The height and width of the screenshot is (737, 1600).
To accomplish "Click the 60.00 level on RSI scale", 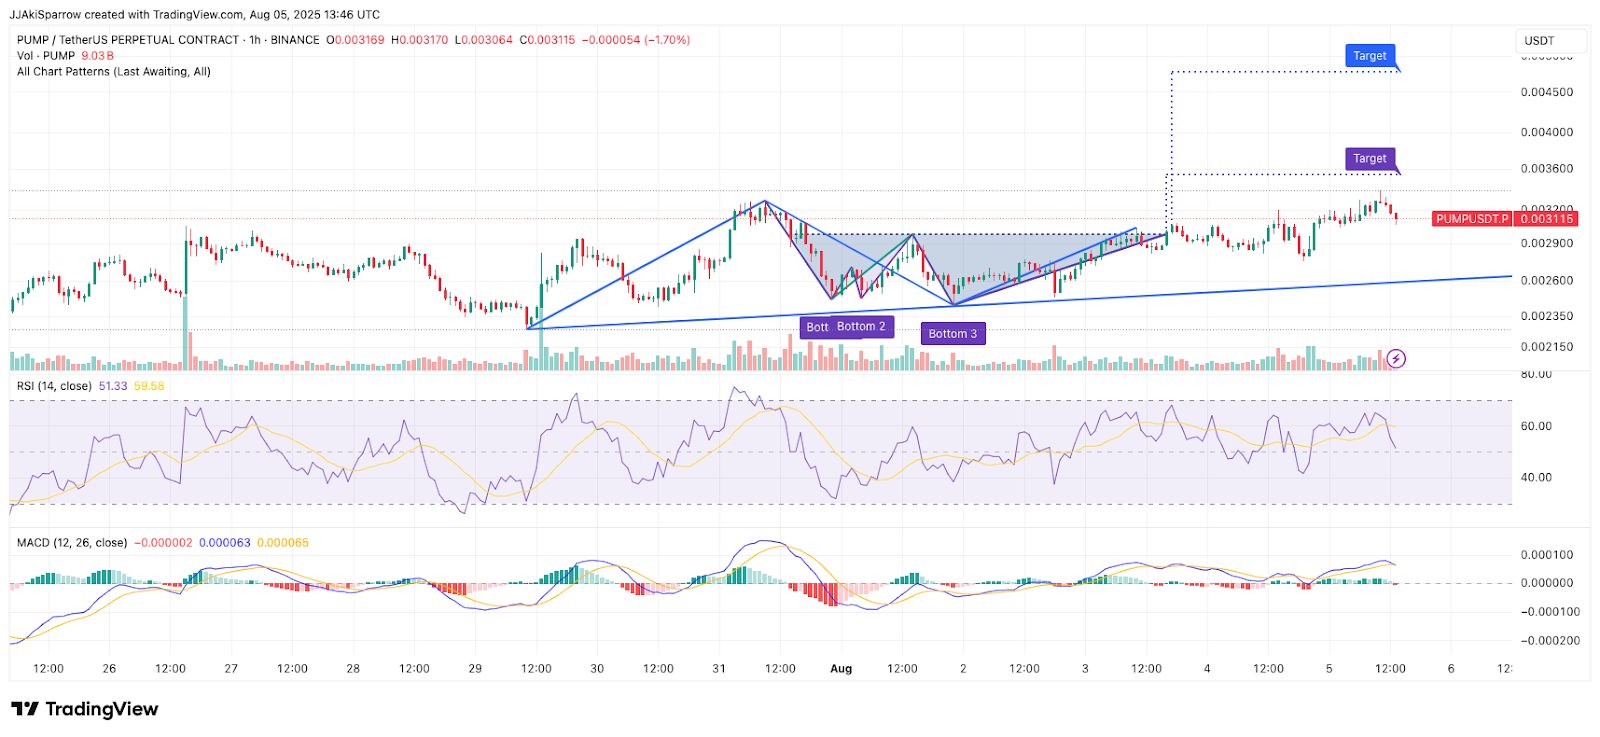I will [x=1536, y=426].
